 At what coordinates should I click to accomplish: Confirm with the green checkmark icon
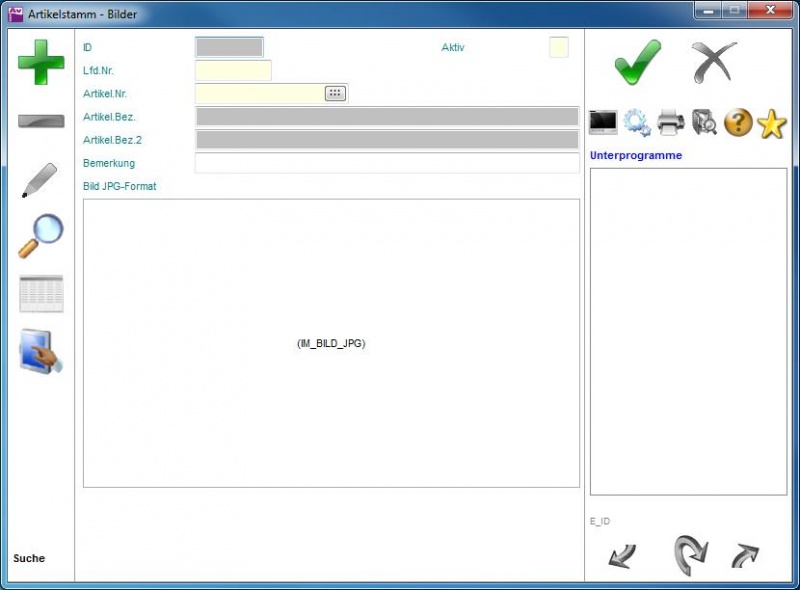tap(637, 62)
